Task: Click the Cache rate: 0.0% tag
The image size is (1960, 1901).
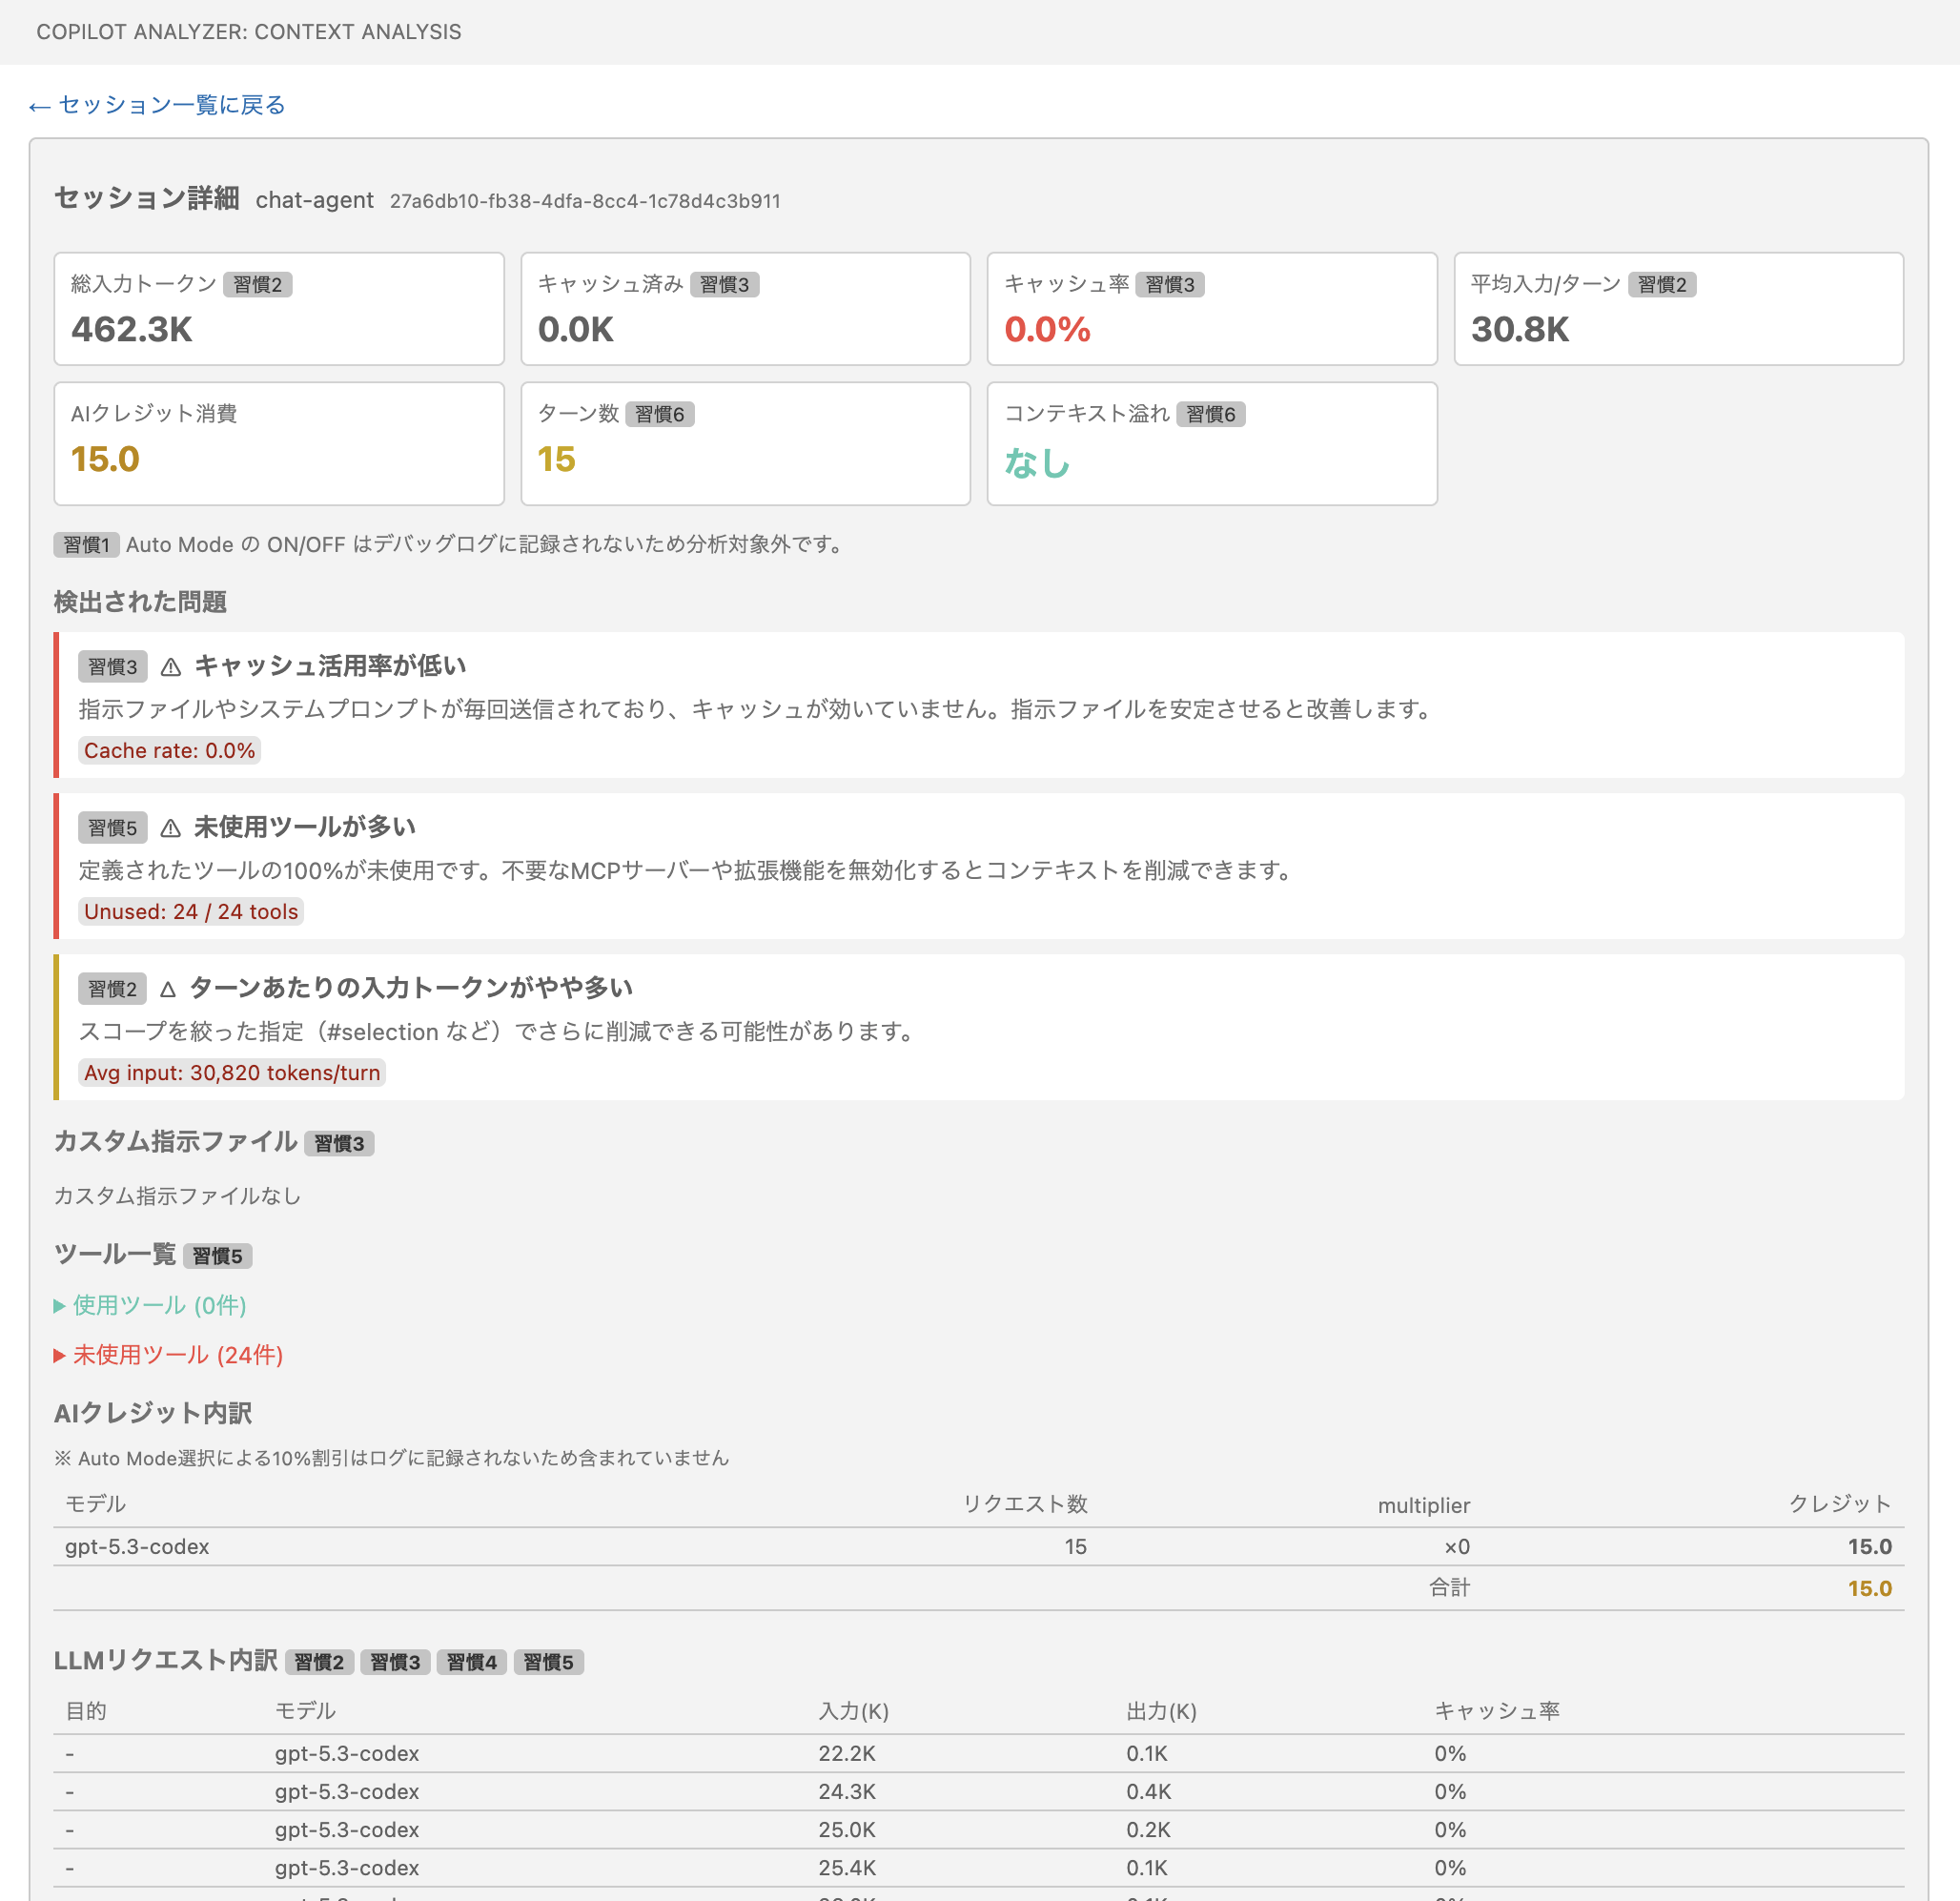Action: coord(170,751)
